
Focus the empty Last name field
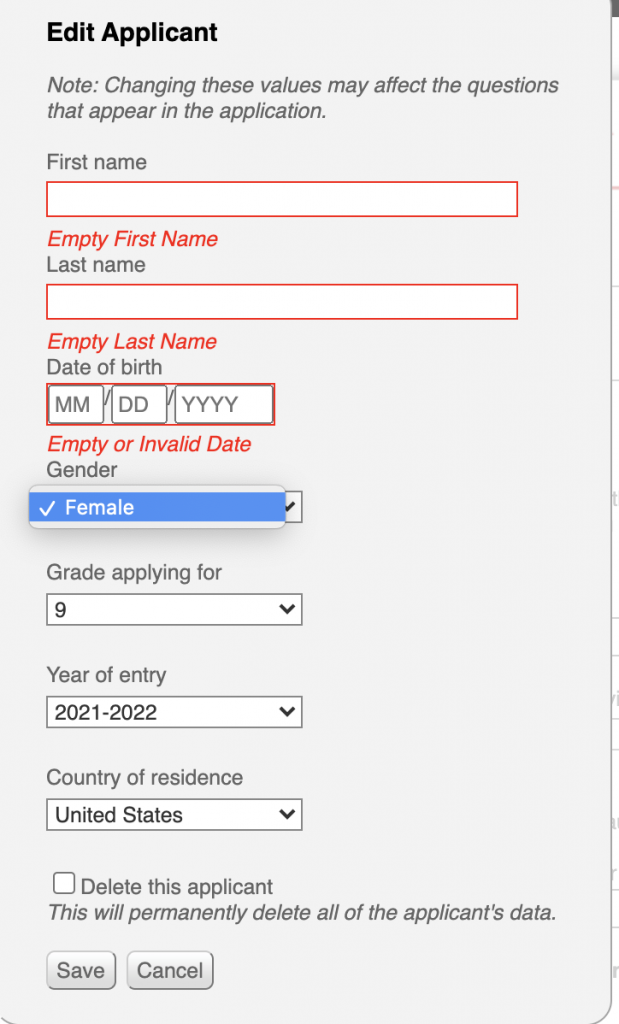point(282,302)
